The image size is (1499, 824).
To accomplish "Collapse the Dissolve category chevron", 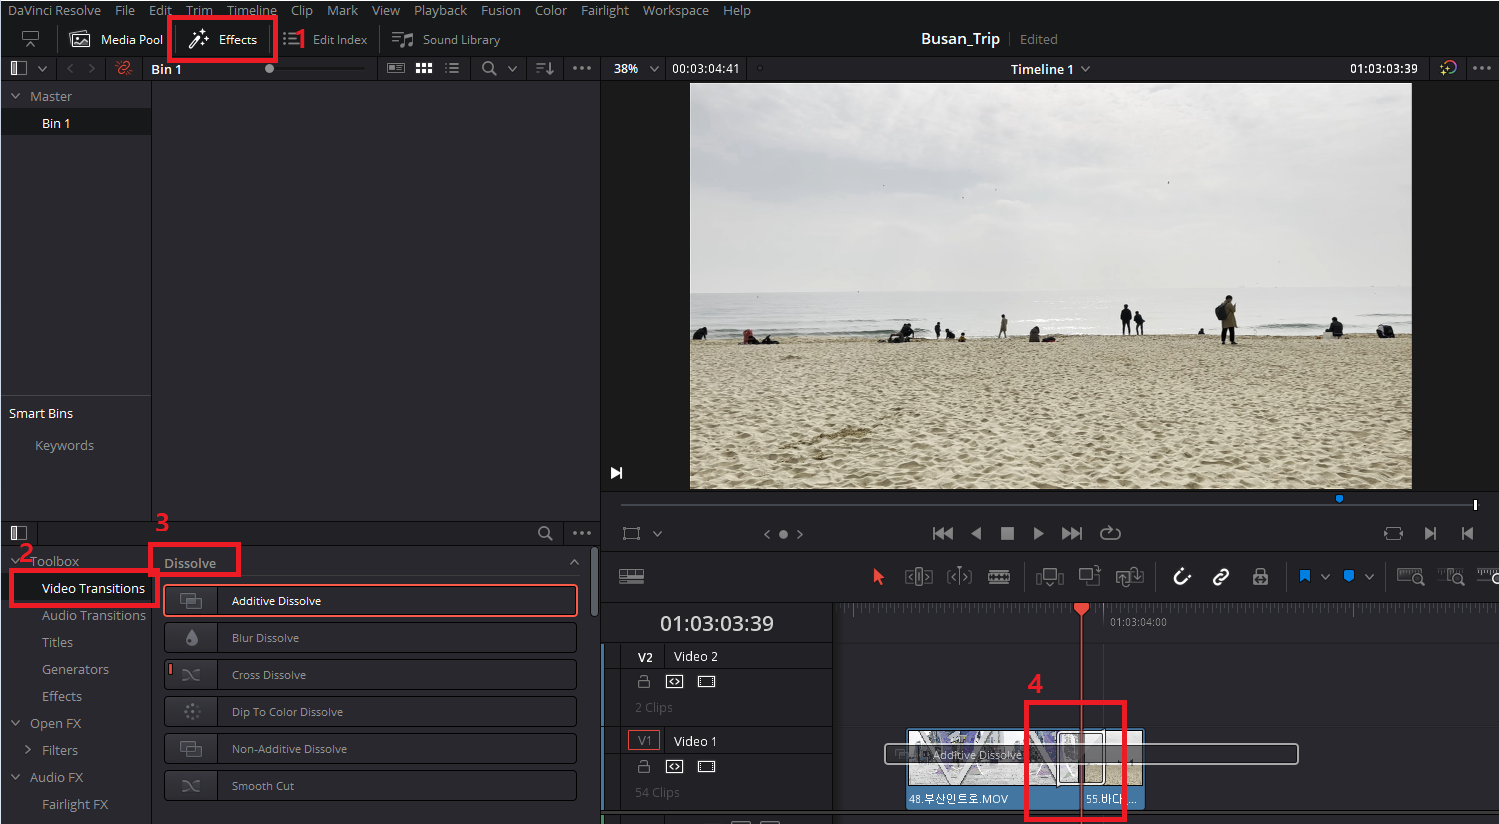I will pos(574,563).
